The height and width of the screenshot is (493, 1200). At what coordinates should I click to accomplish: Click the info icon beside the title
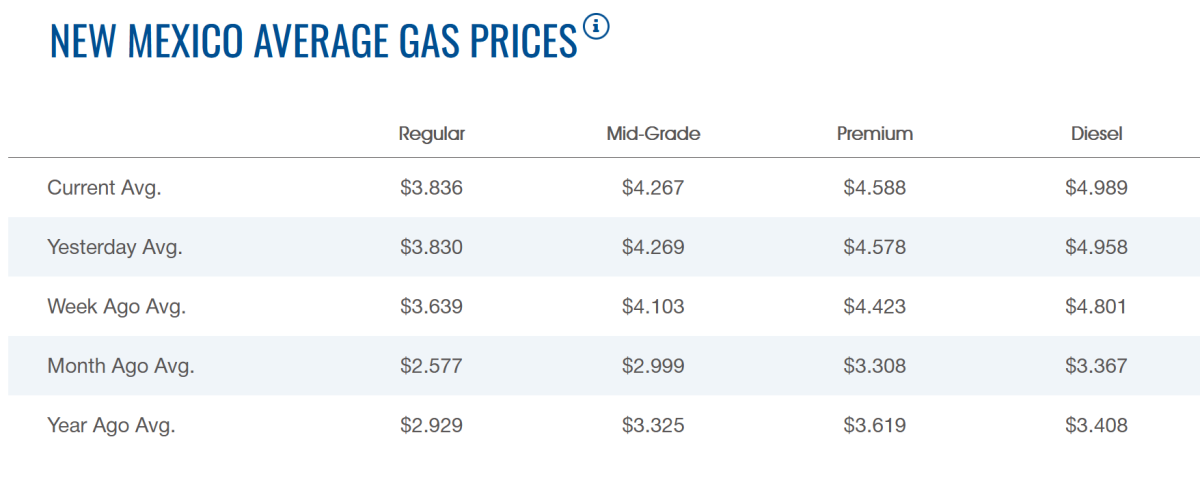coord(596,28)
